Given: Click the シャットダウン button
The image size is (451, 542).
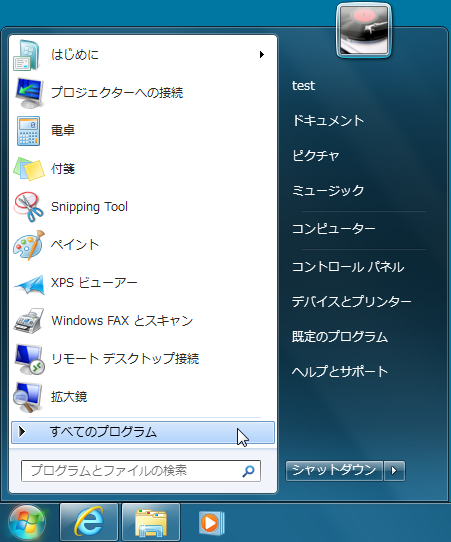Looking at the screenshot, I should (x=334, y=470).
